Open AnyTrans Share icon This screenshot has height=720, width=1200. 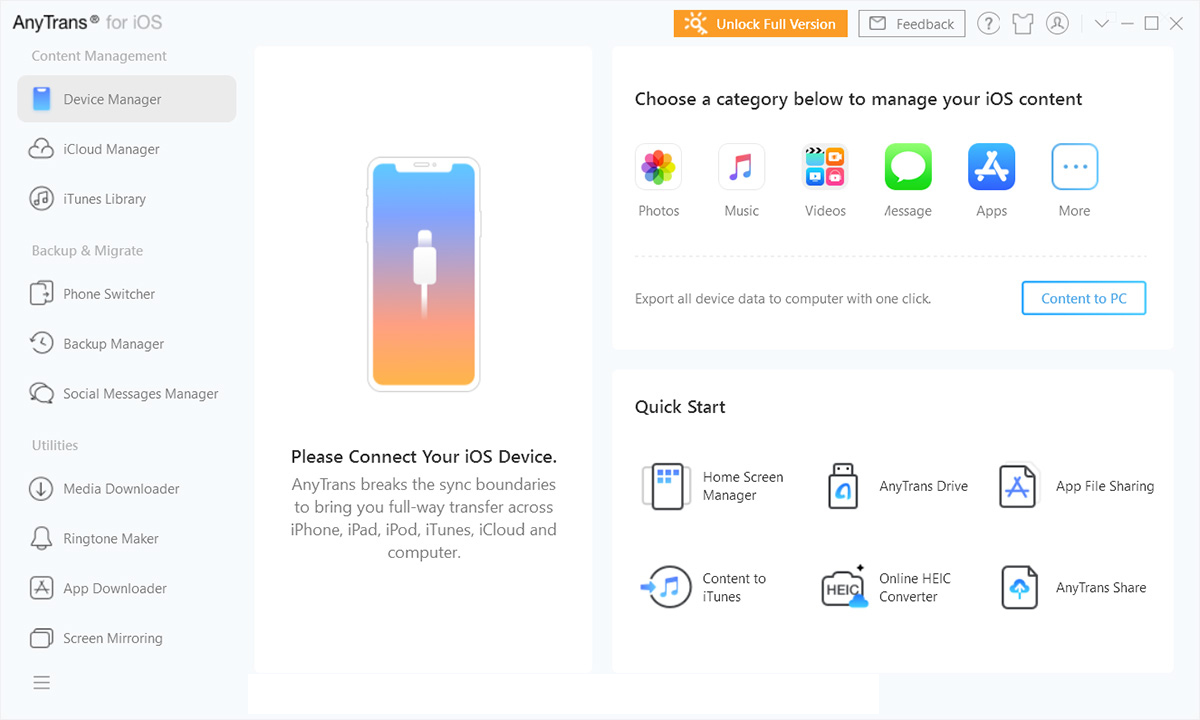pos(1019,587)
